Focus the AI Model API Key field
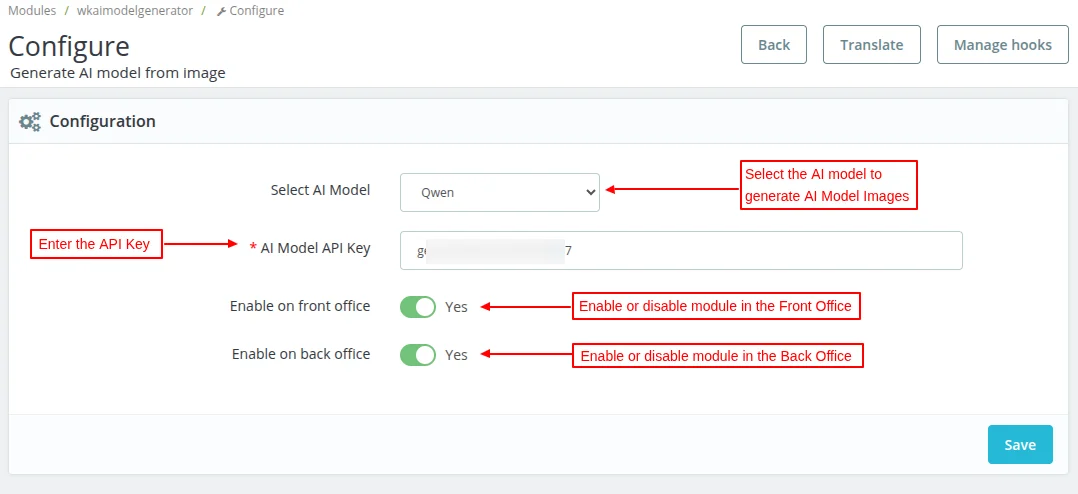 [680, 251]
